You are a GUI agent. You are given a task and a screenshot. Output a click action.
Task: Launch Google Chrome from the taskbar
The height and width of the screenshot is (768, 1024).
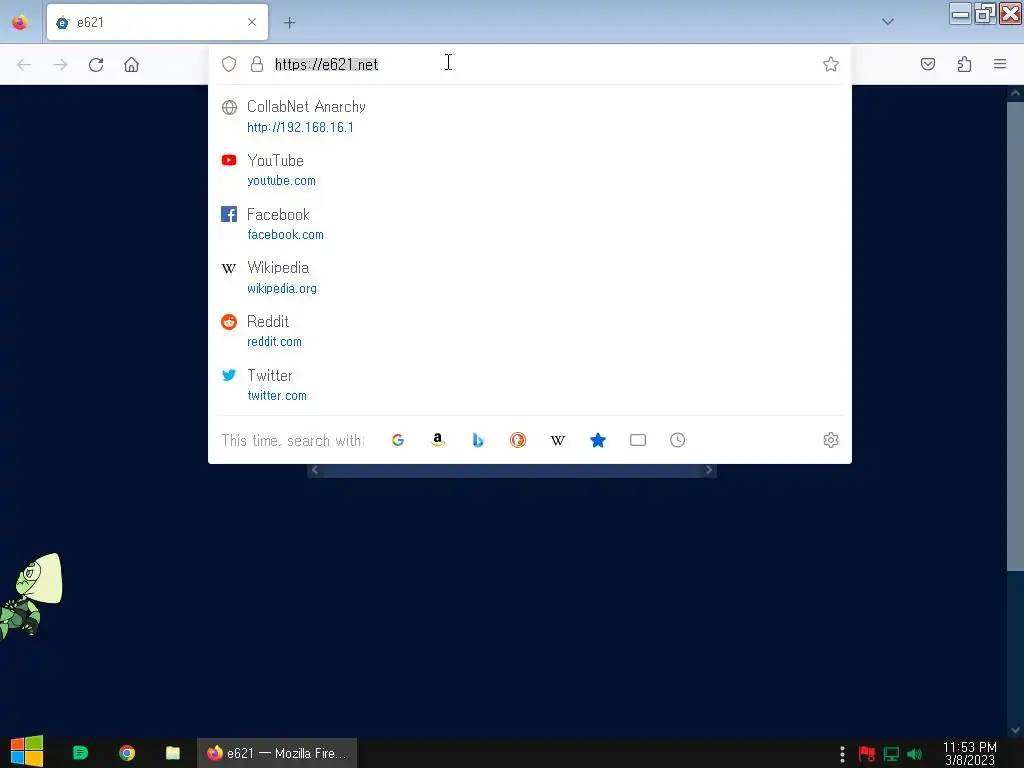pos(127,753)
